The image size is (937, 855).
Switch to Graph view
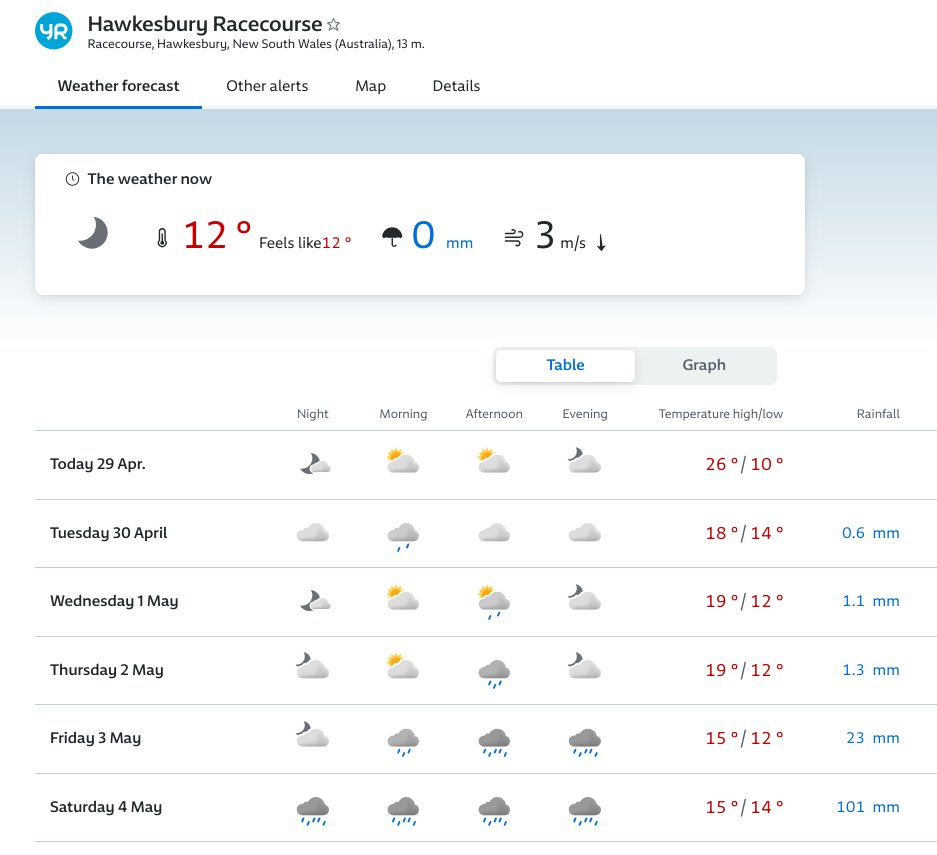pyautogui.click(x=704, y=365)
